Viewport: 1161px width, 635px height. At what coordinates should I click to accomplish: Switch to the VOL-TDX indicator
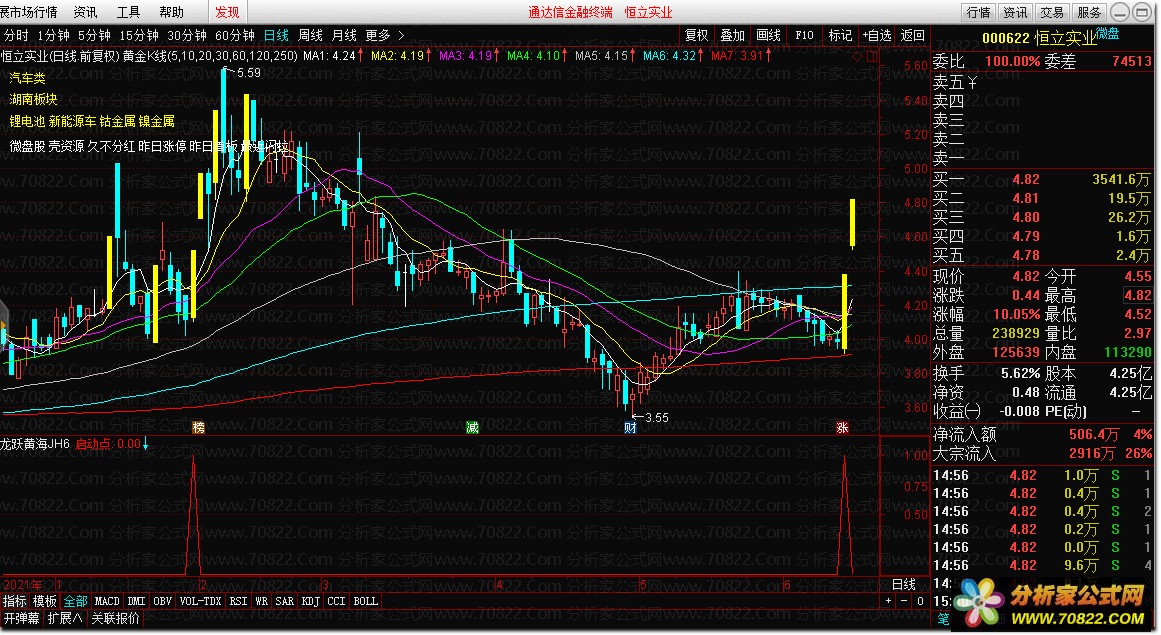point(200,601)
